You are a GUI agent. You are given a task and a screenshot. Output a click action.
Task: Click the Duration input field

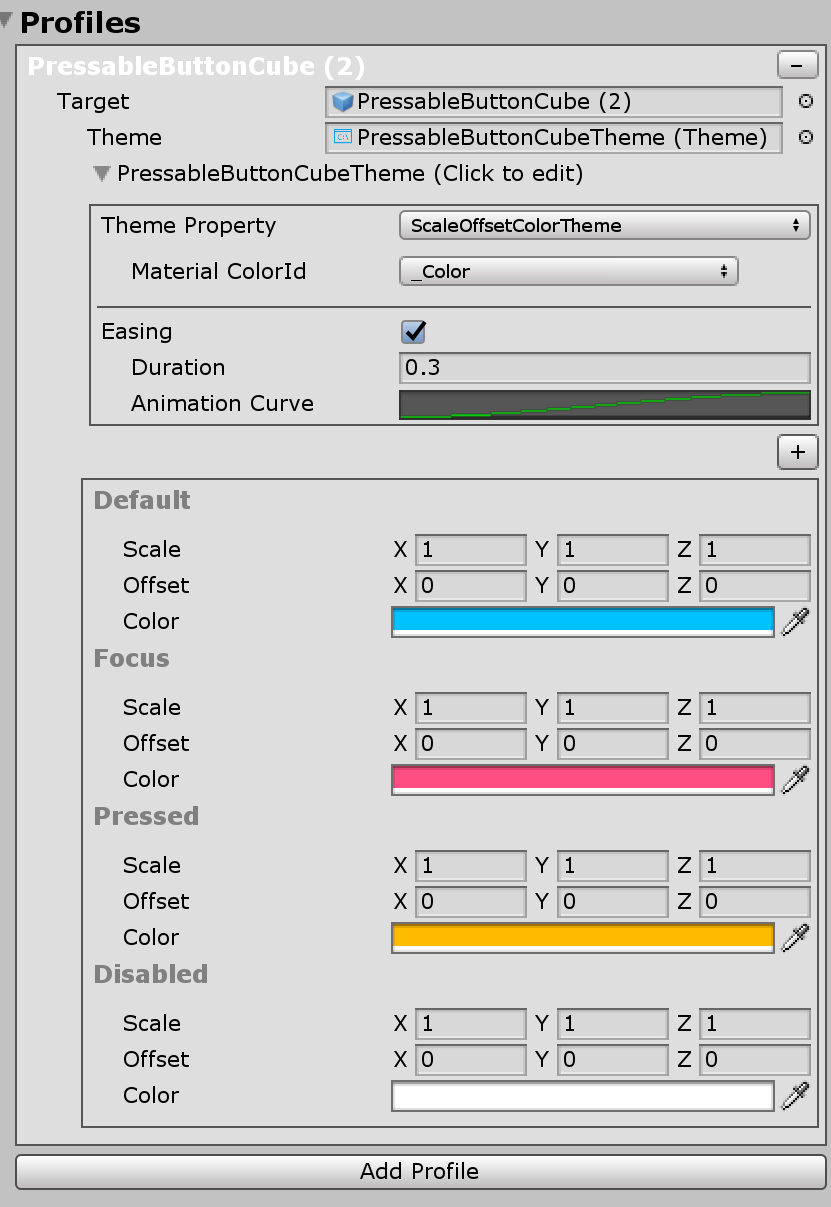[604, 368]
